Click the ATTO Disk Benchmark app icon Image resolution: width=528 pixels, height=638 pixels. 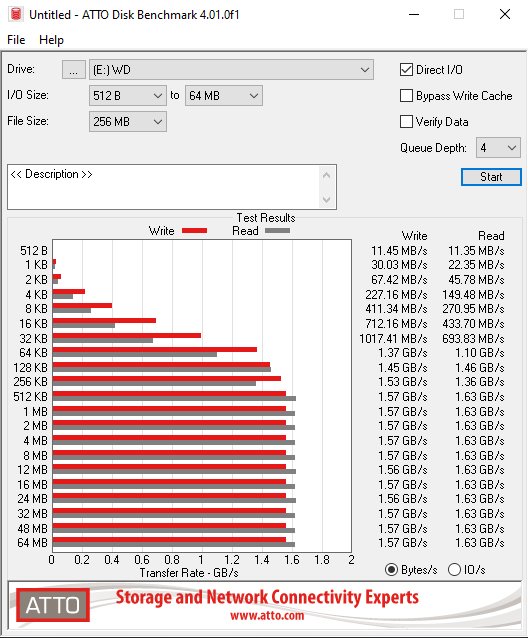click(x=16, y=14)
